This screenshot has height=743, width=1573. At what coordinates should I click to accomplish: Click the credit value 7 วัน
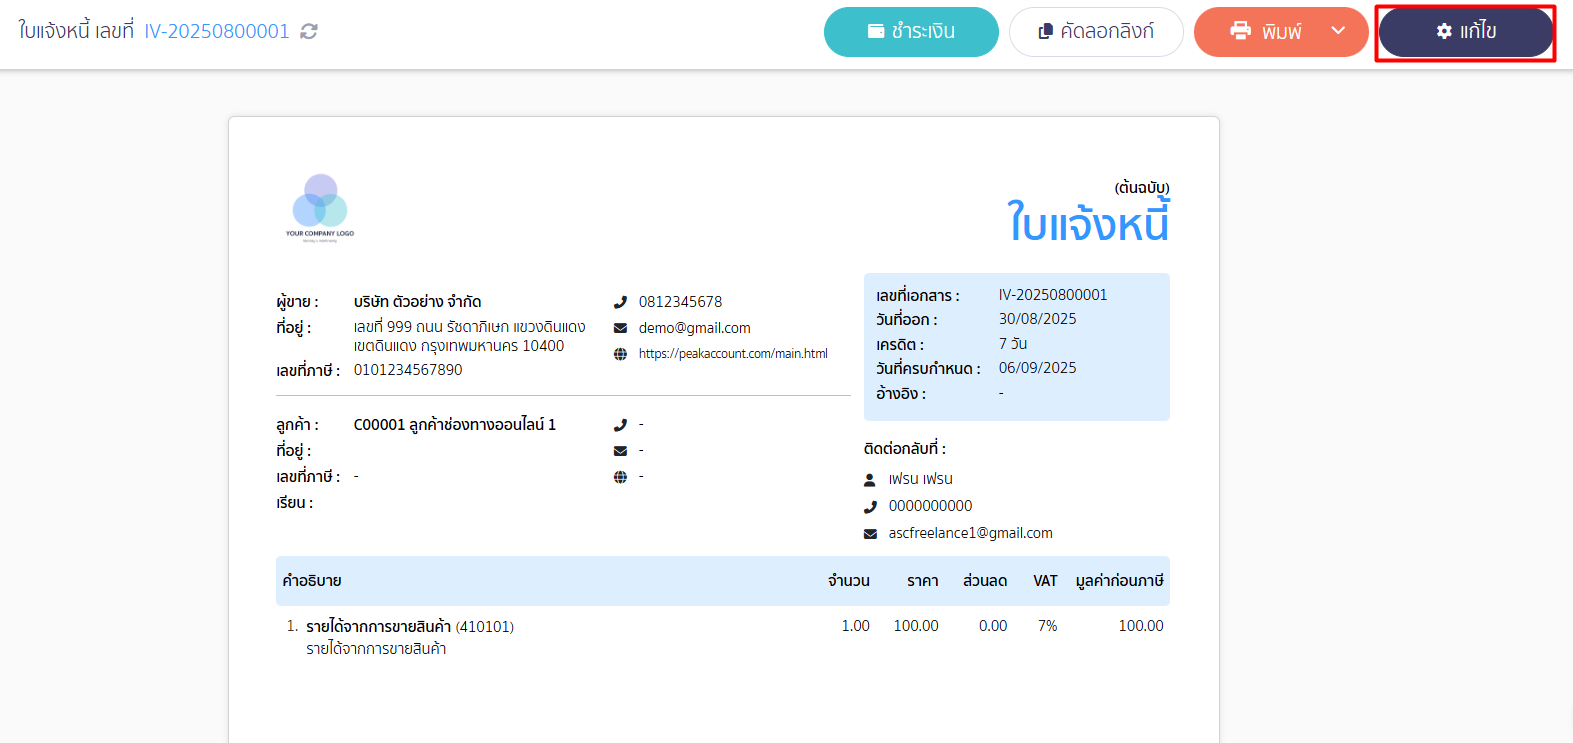tap(1013, 344)
